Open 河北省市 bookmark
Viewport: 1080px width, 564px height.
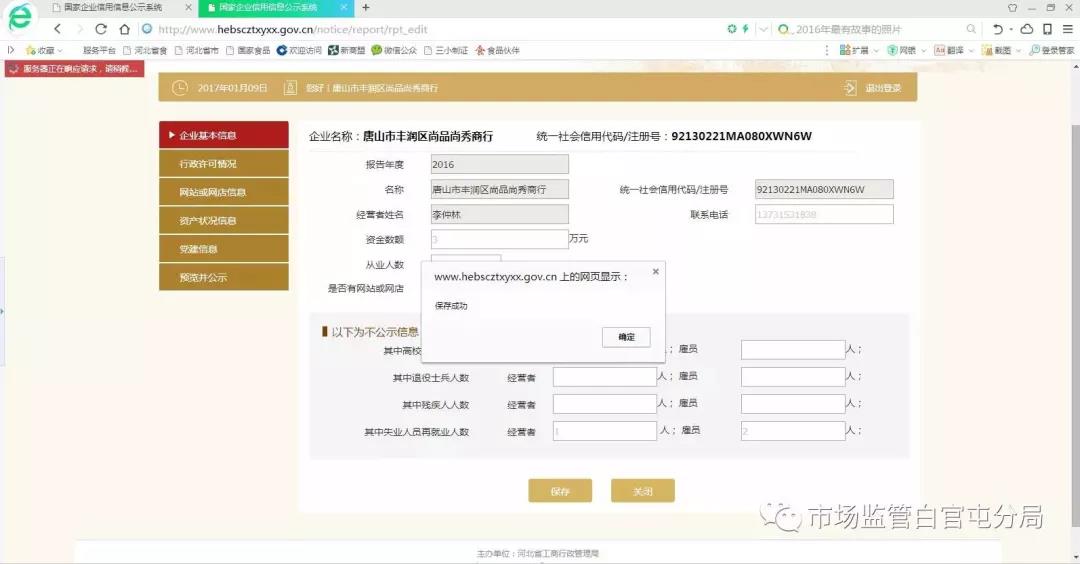tap(196, 50)
